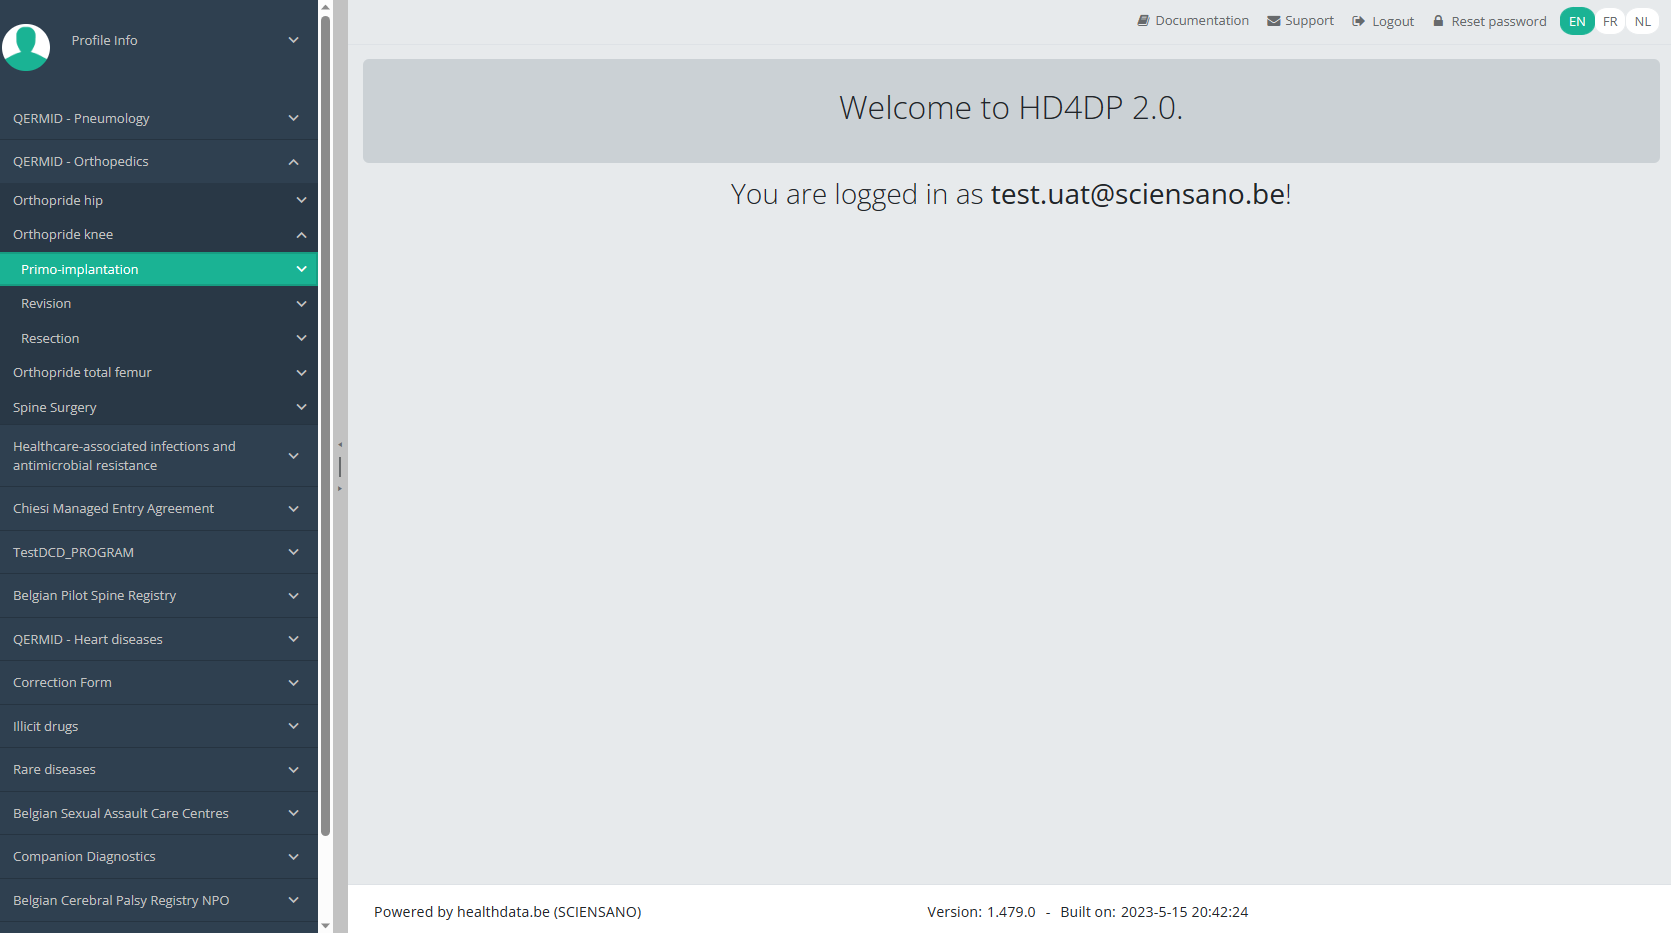Click the user profile avatar icon
Image resolution: width=1671 pixels, height=933 pixels.
(26, 46)
